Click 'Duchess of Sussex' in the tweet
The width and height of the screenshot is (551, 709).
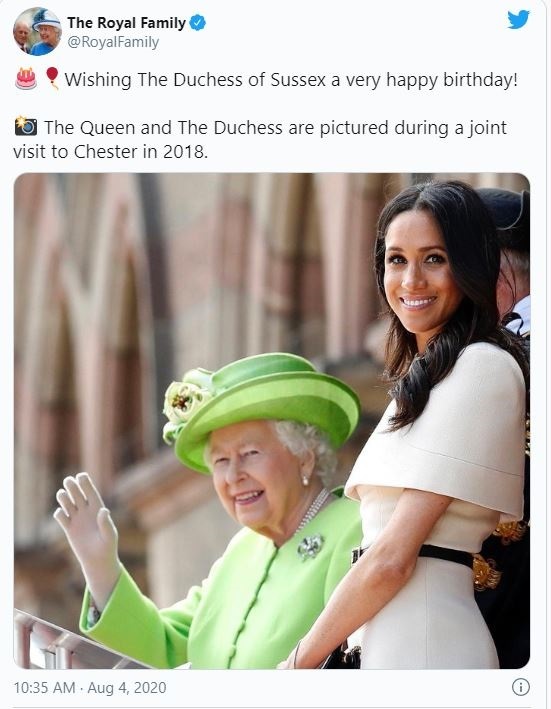pos(249,80)
